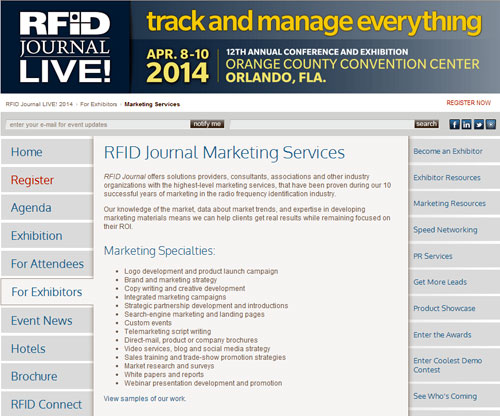Click 'White papers and reports' bullet
Image resolution: width=500 pixels, height=416 pixels.
pyautogui.click(x=164, y=375)
